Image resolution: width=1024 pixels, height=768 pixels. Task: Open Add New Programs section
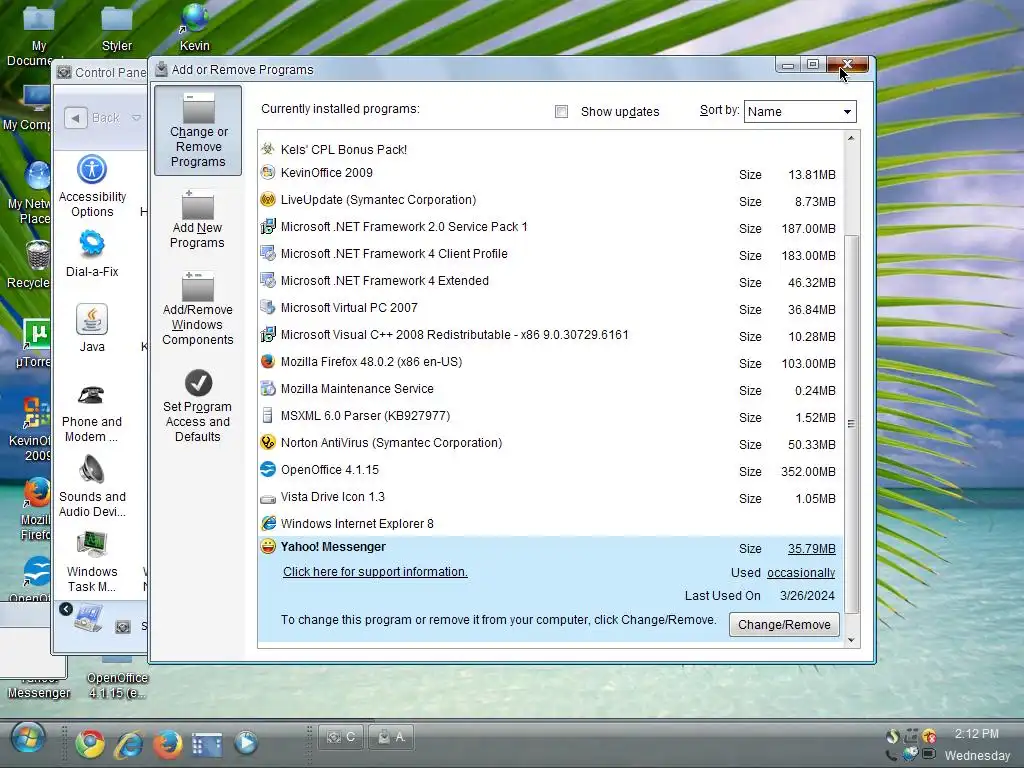click(x=197, y=219)
